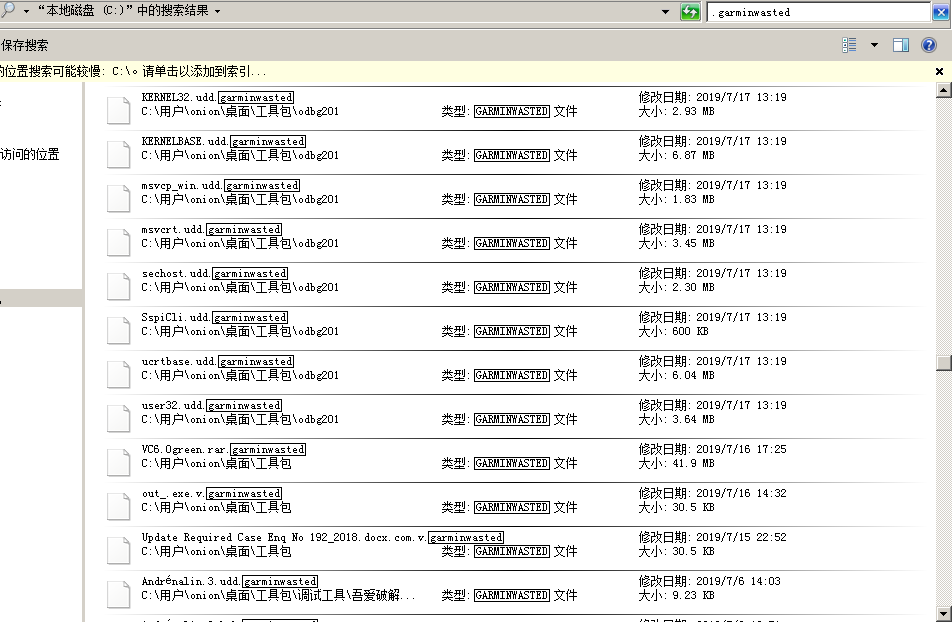Select the Update Required Case Enq file icon
Image resolution: width=952 pixels, height=622 pixels.
pyautogui.click(x=118, y=550)
